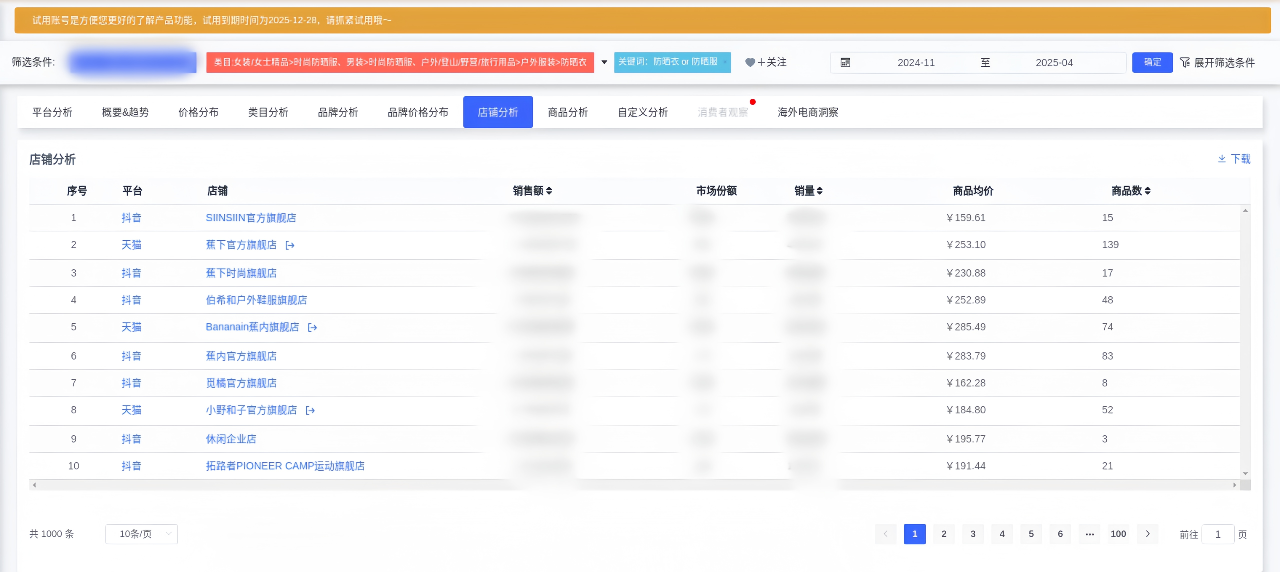
Task: Open 海外电商洞察 tab
Action: tap(808, 112)
